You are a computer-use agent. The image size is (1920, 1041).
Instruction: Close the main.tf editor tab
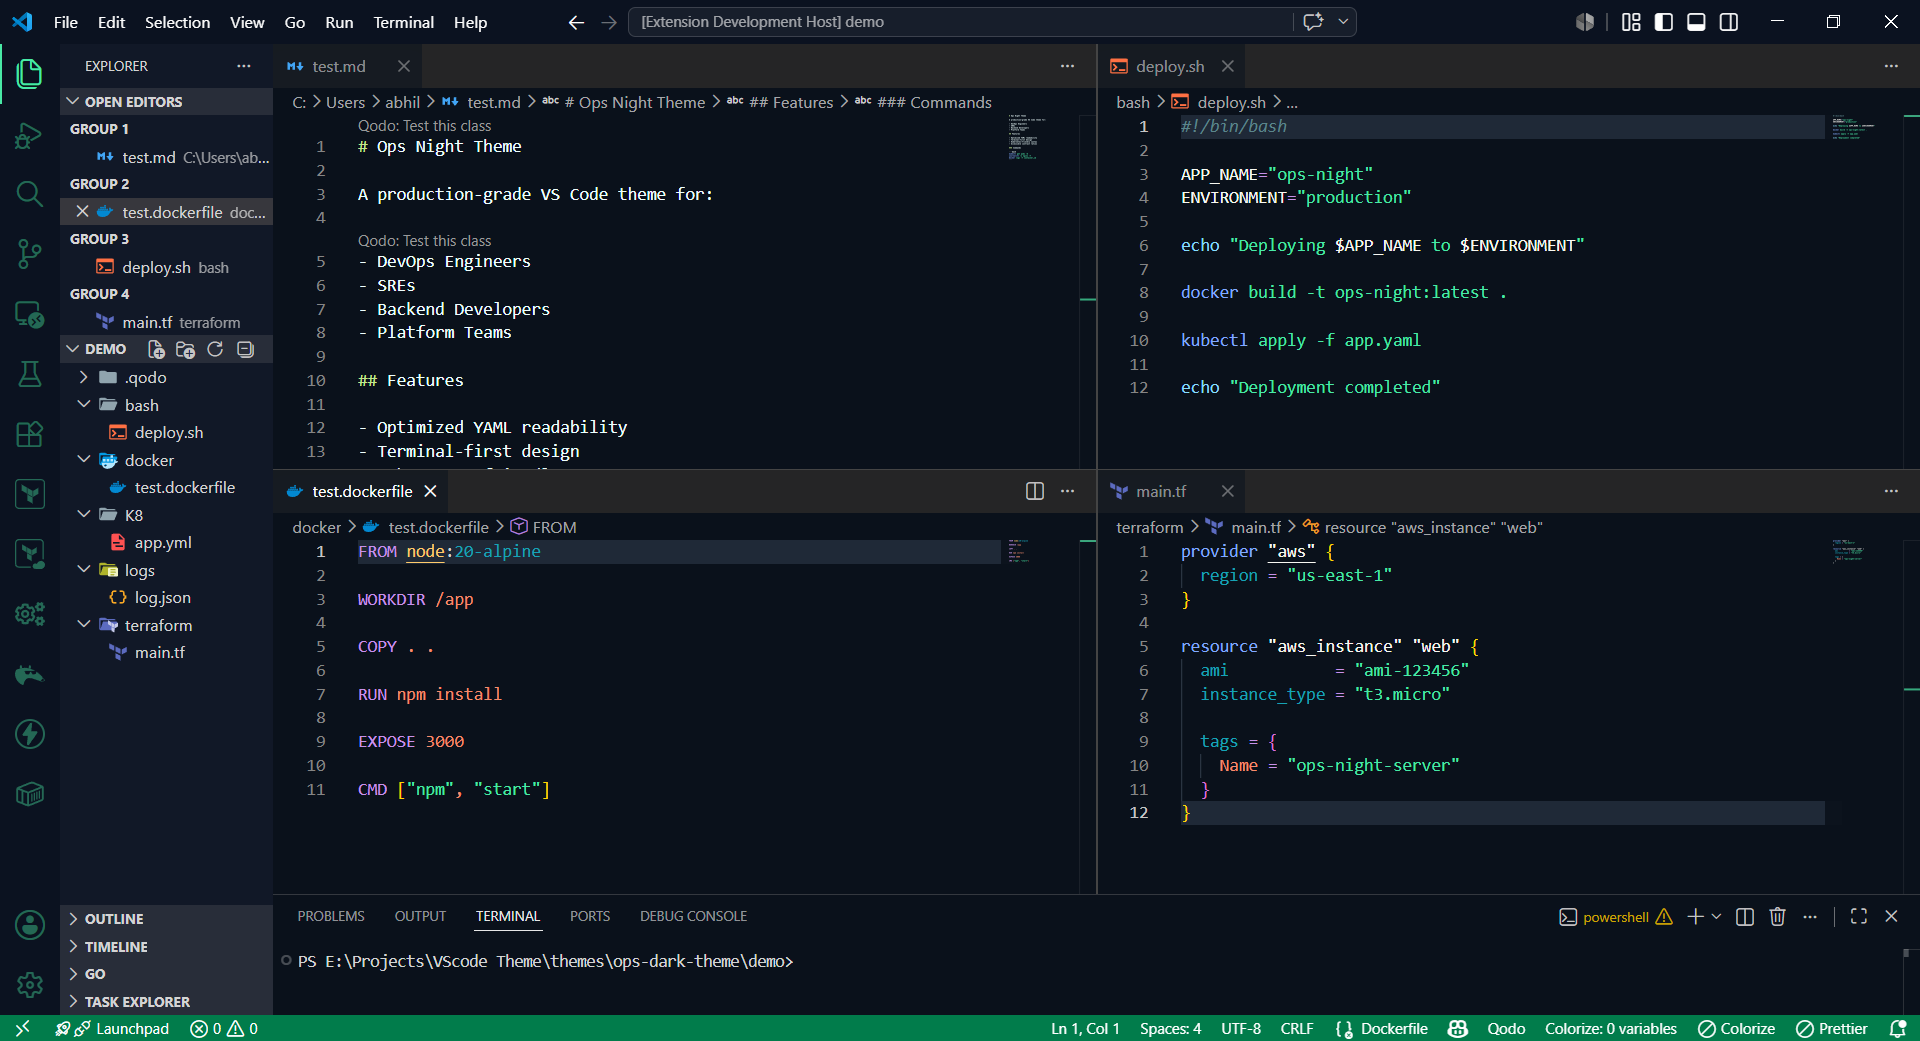point(1228,491)
